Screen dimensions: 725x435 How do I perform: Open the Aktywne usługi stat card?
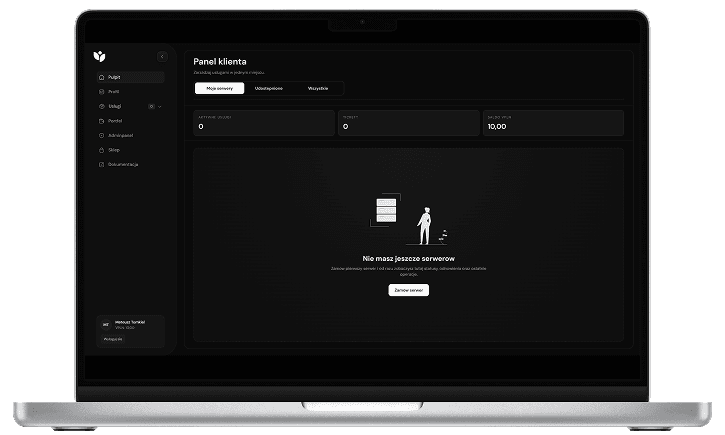pos(264,123)
